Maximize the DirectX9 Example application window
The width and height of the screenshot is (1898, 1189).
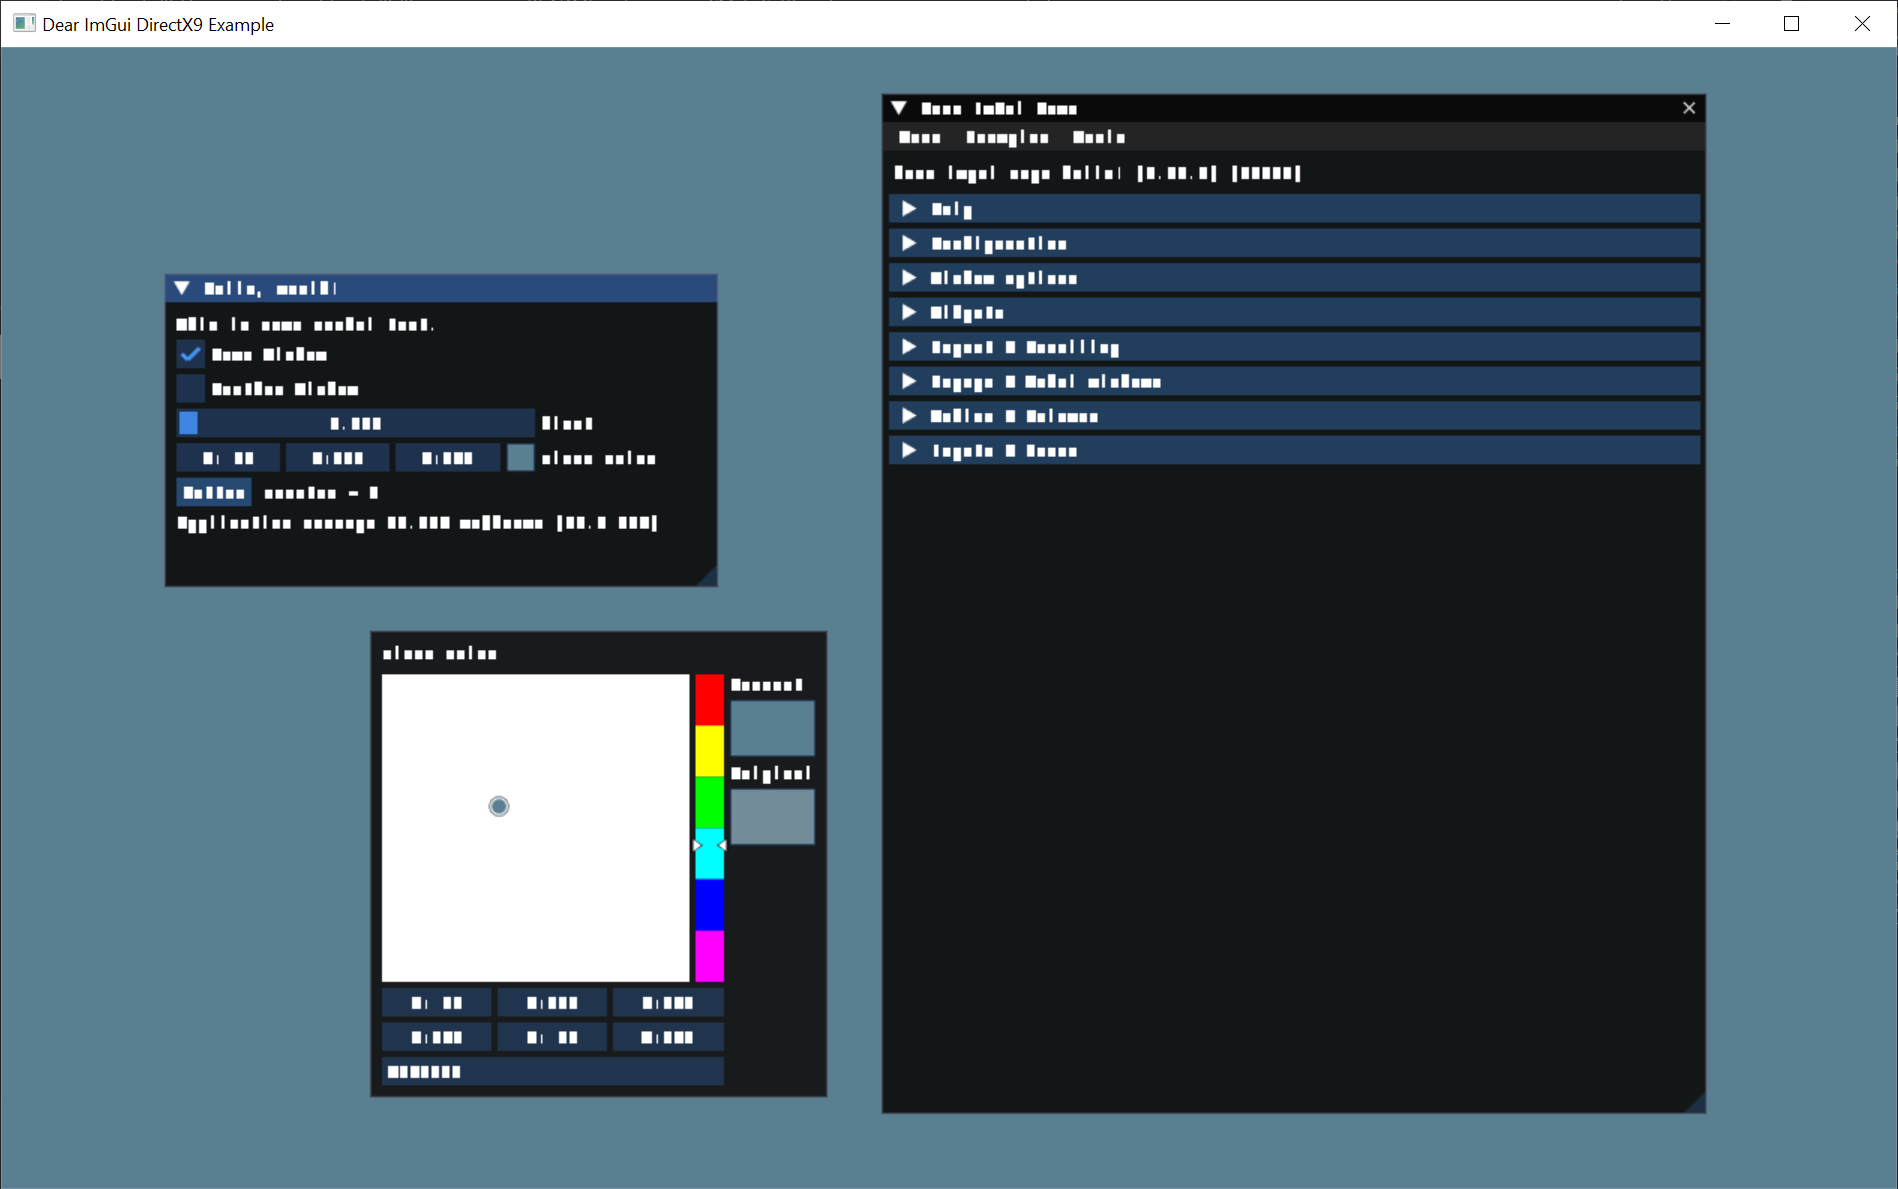click(x=1791, y=23)
